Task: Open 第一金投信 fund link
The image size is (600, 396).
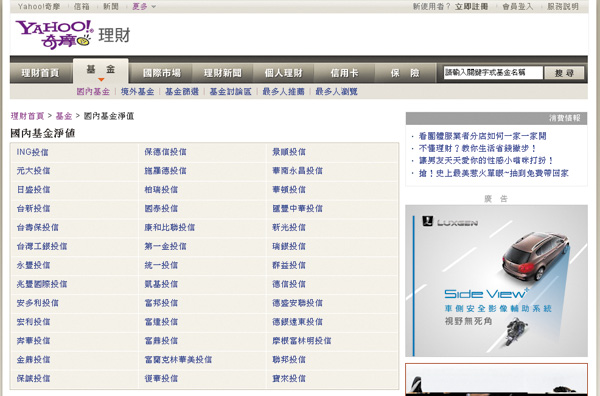Action: pyautogui.click(x=165, y=246)
